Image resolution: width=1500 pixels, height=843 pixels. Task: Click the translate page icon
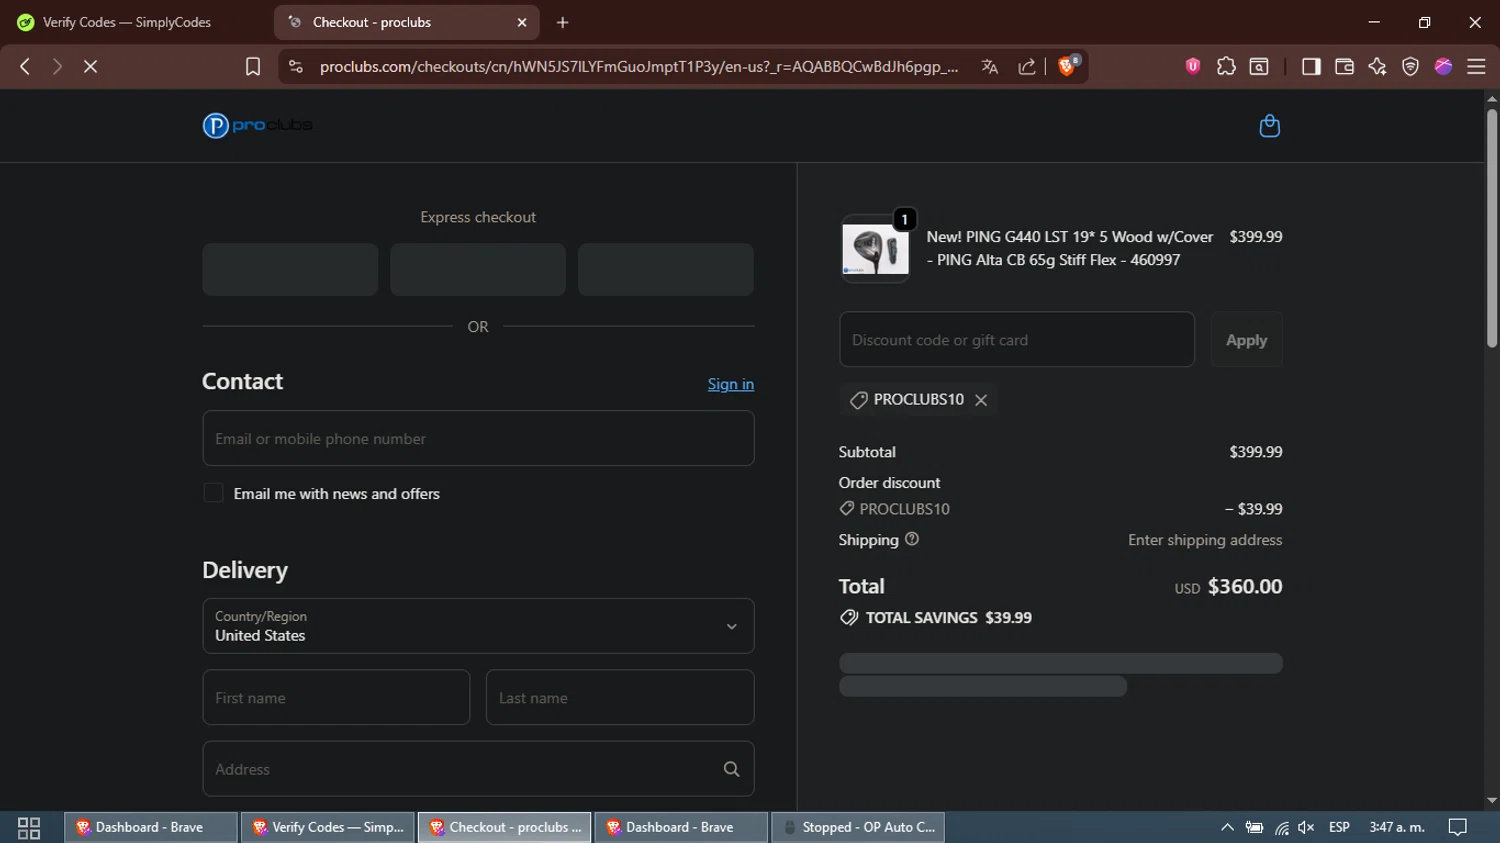tap(990, 66)
